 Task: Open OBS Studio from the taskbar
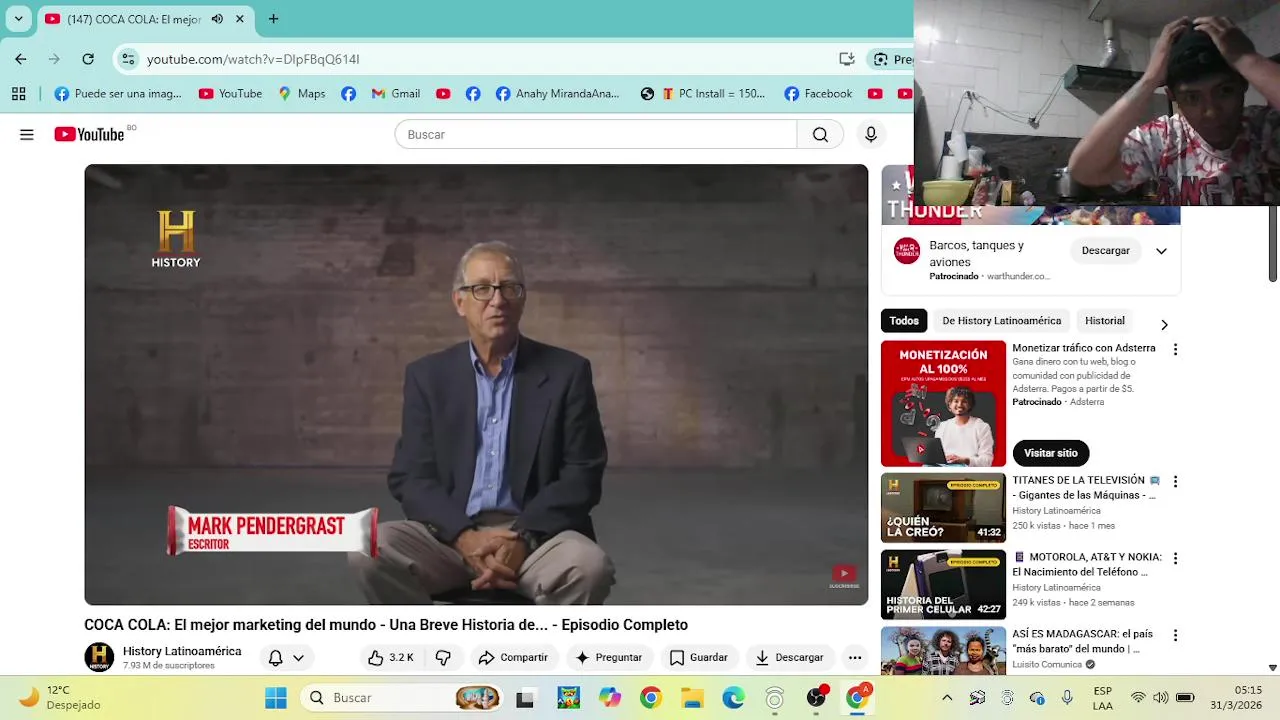pos(816,697)
